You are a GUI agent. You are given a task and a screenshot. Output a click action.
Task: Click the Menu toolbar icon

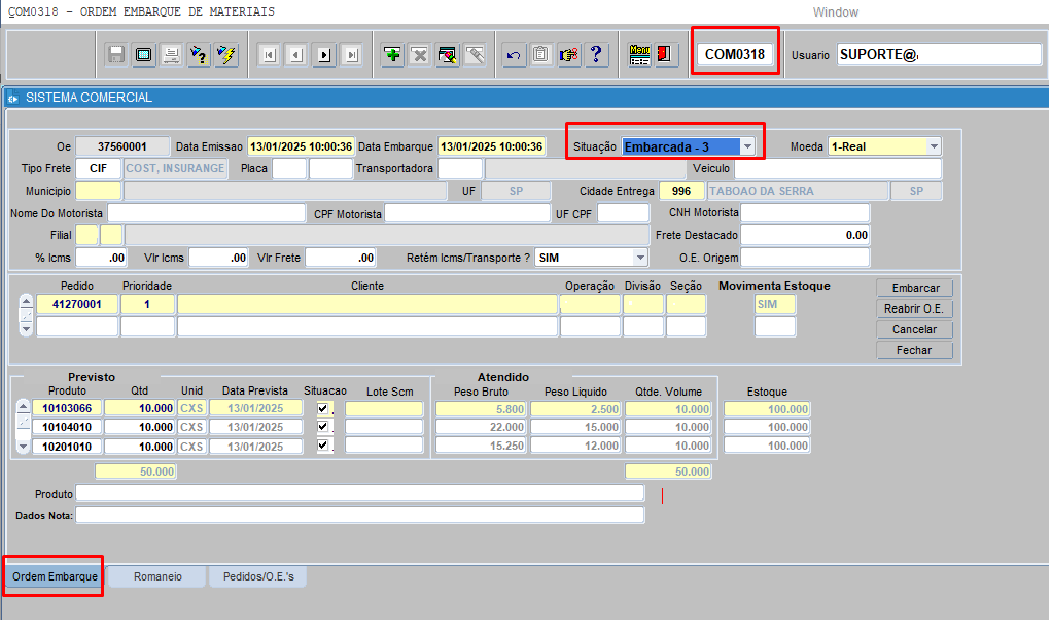point(640,55)
